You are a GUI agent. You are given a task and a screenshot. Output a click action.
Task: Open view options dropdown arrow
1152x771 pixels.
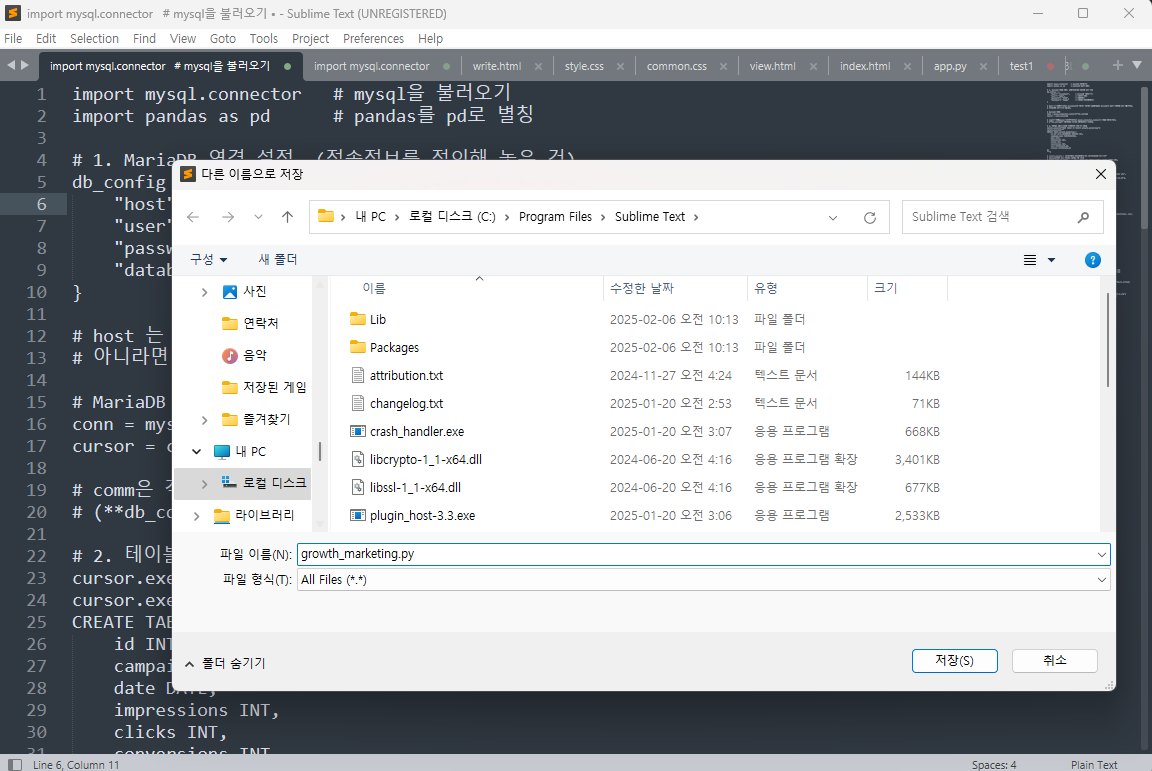(1051, 260)
